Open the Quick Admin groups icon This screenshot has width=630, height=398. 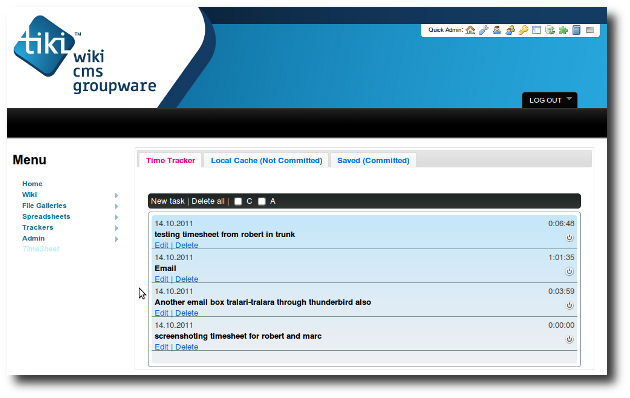[510, 30]
